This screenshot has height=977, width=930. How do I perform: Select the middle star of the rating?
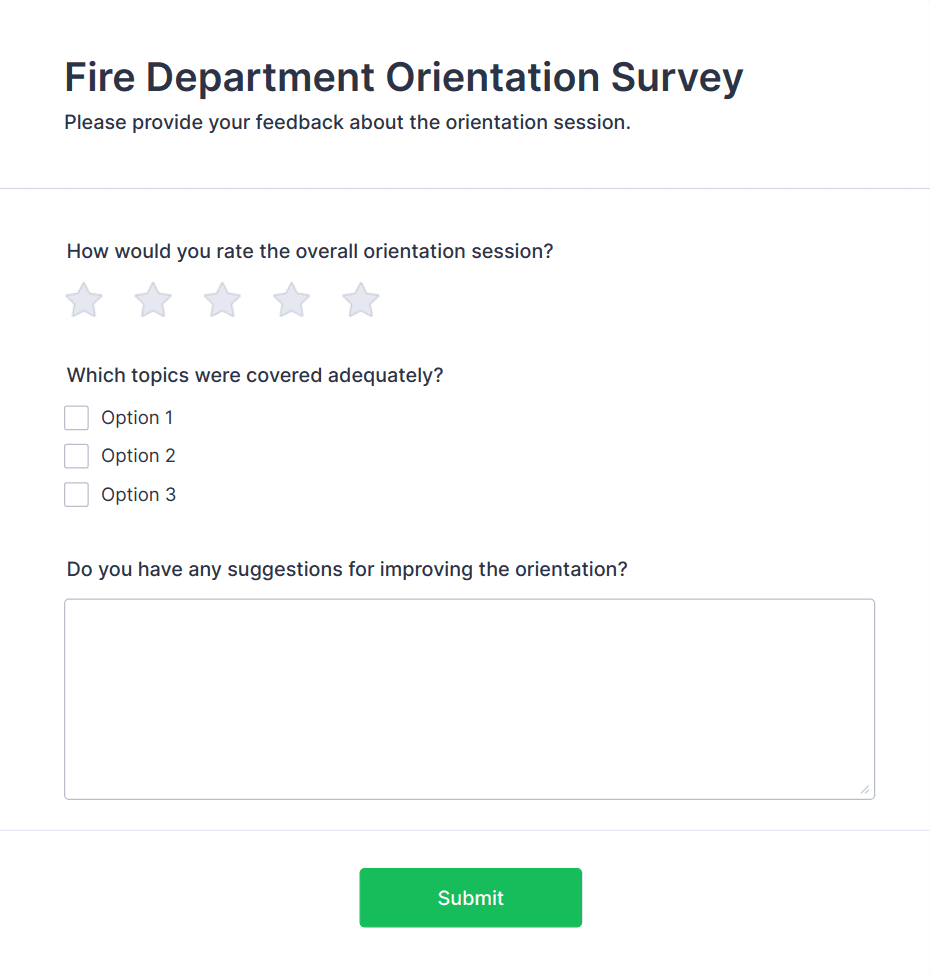[222, 299]
